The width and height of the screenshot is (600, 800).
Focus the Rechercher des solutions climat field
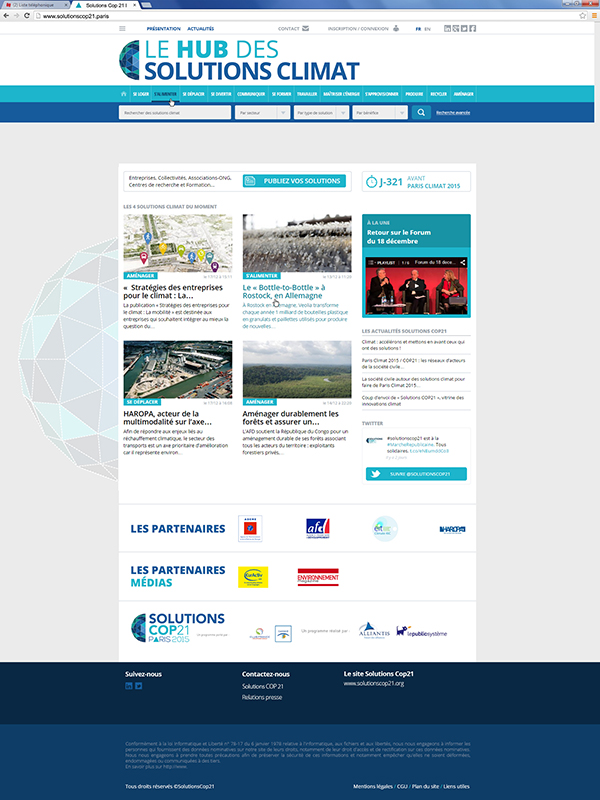[175, 113]
